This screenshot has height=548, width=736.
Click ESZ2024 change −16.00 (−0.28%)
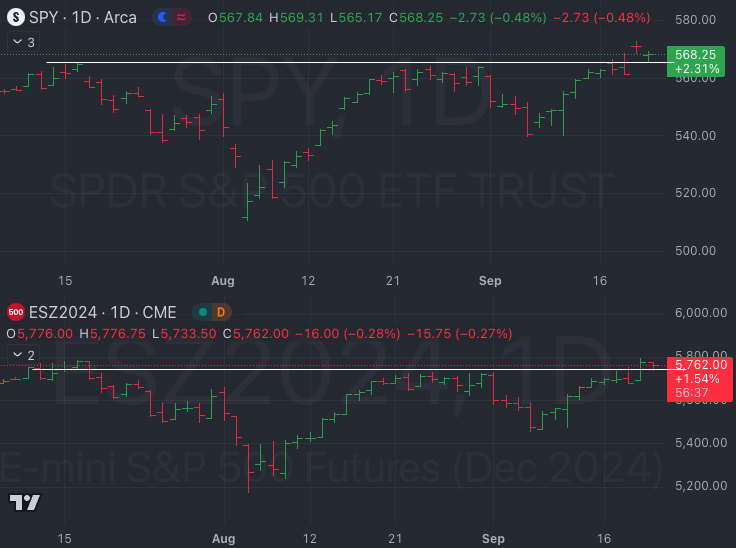click(348, 334)
